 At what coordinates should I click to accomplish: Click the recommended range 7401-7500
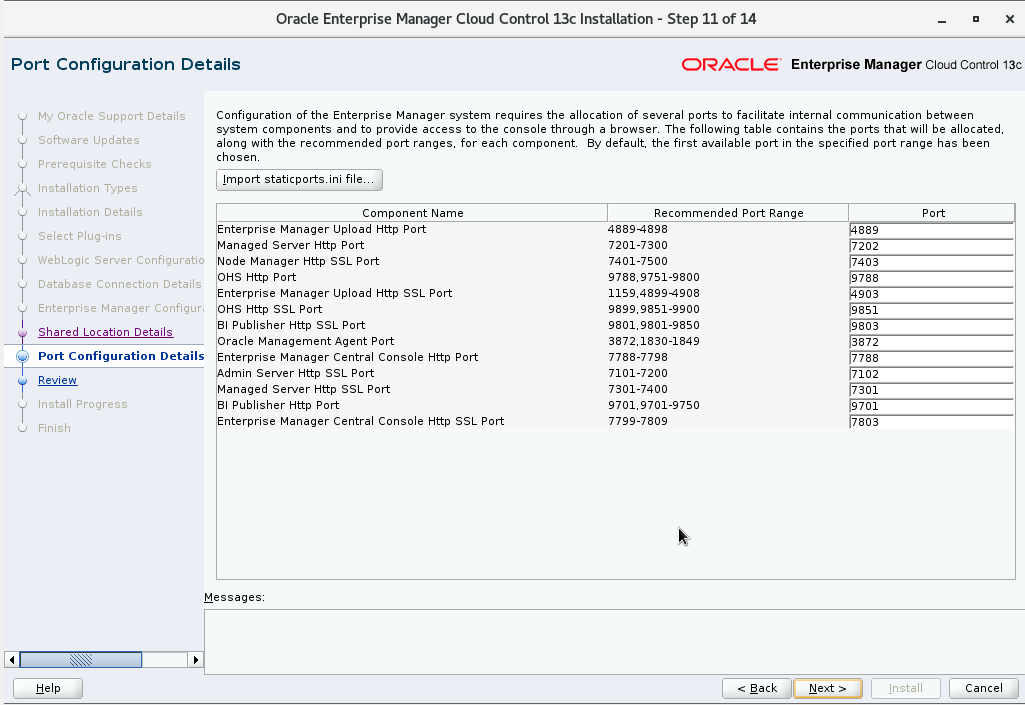(638, 261)
